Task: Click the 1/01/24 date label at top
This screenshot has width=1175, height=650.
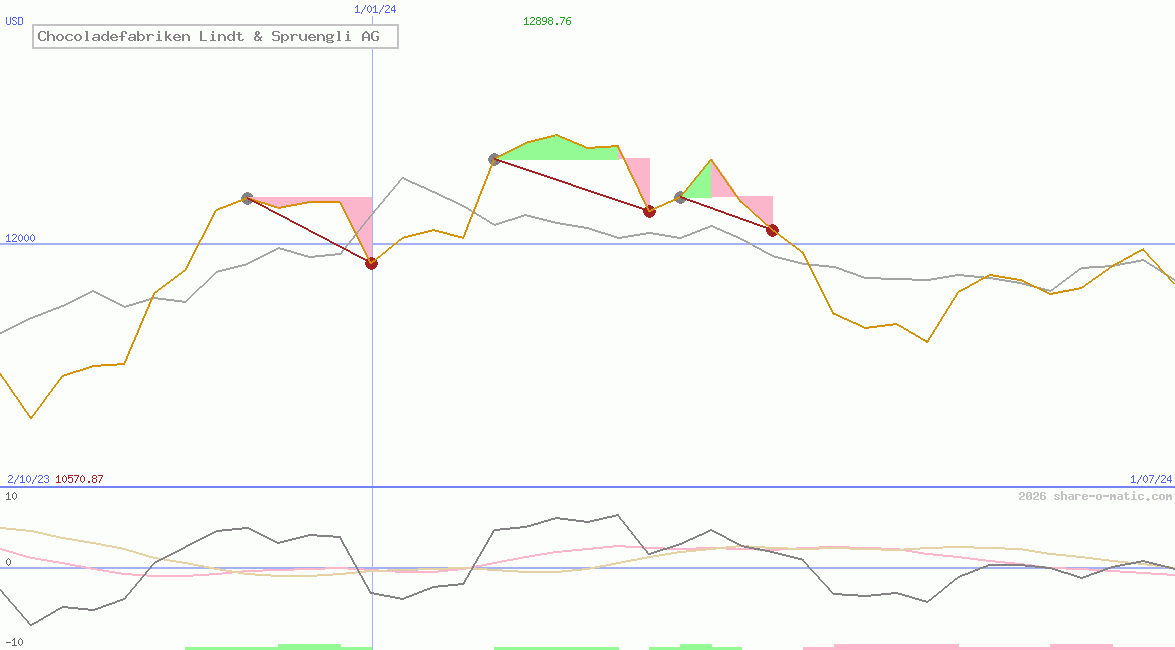Action: click(x=375, y=9)
